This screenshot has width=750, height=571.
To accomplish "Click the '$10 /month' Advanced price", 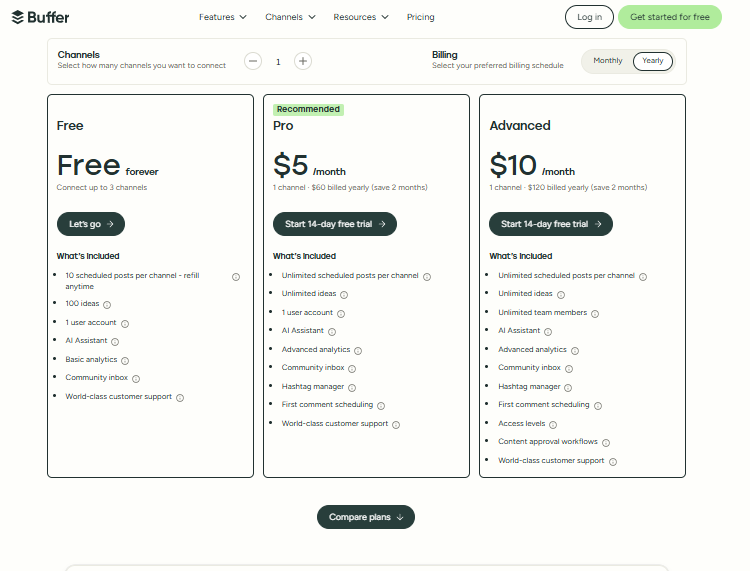I will point(532,165).
